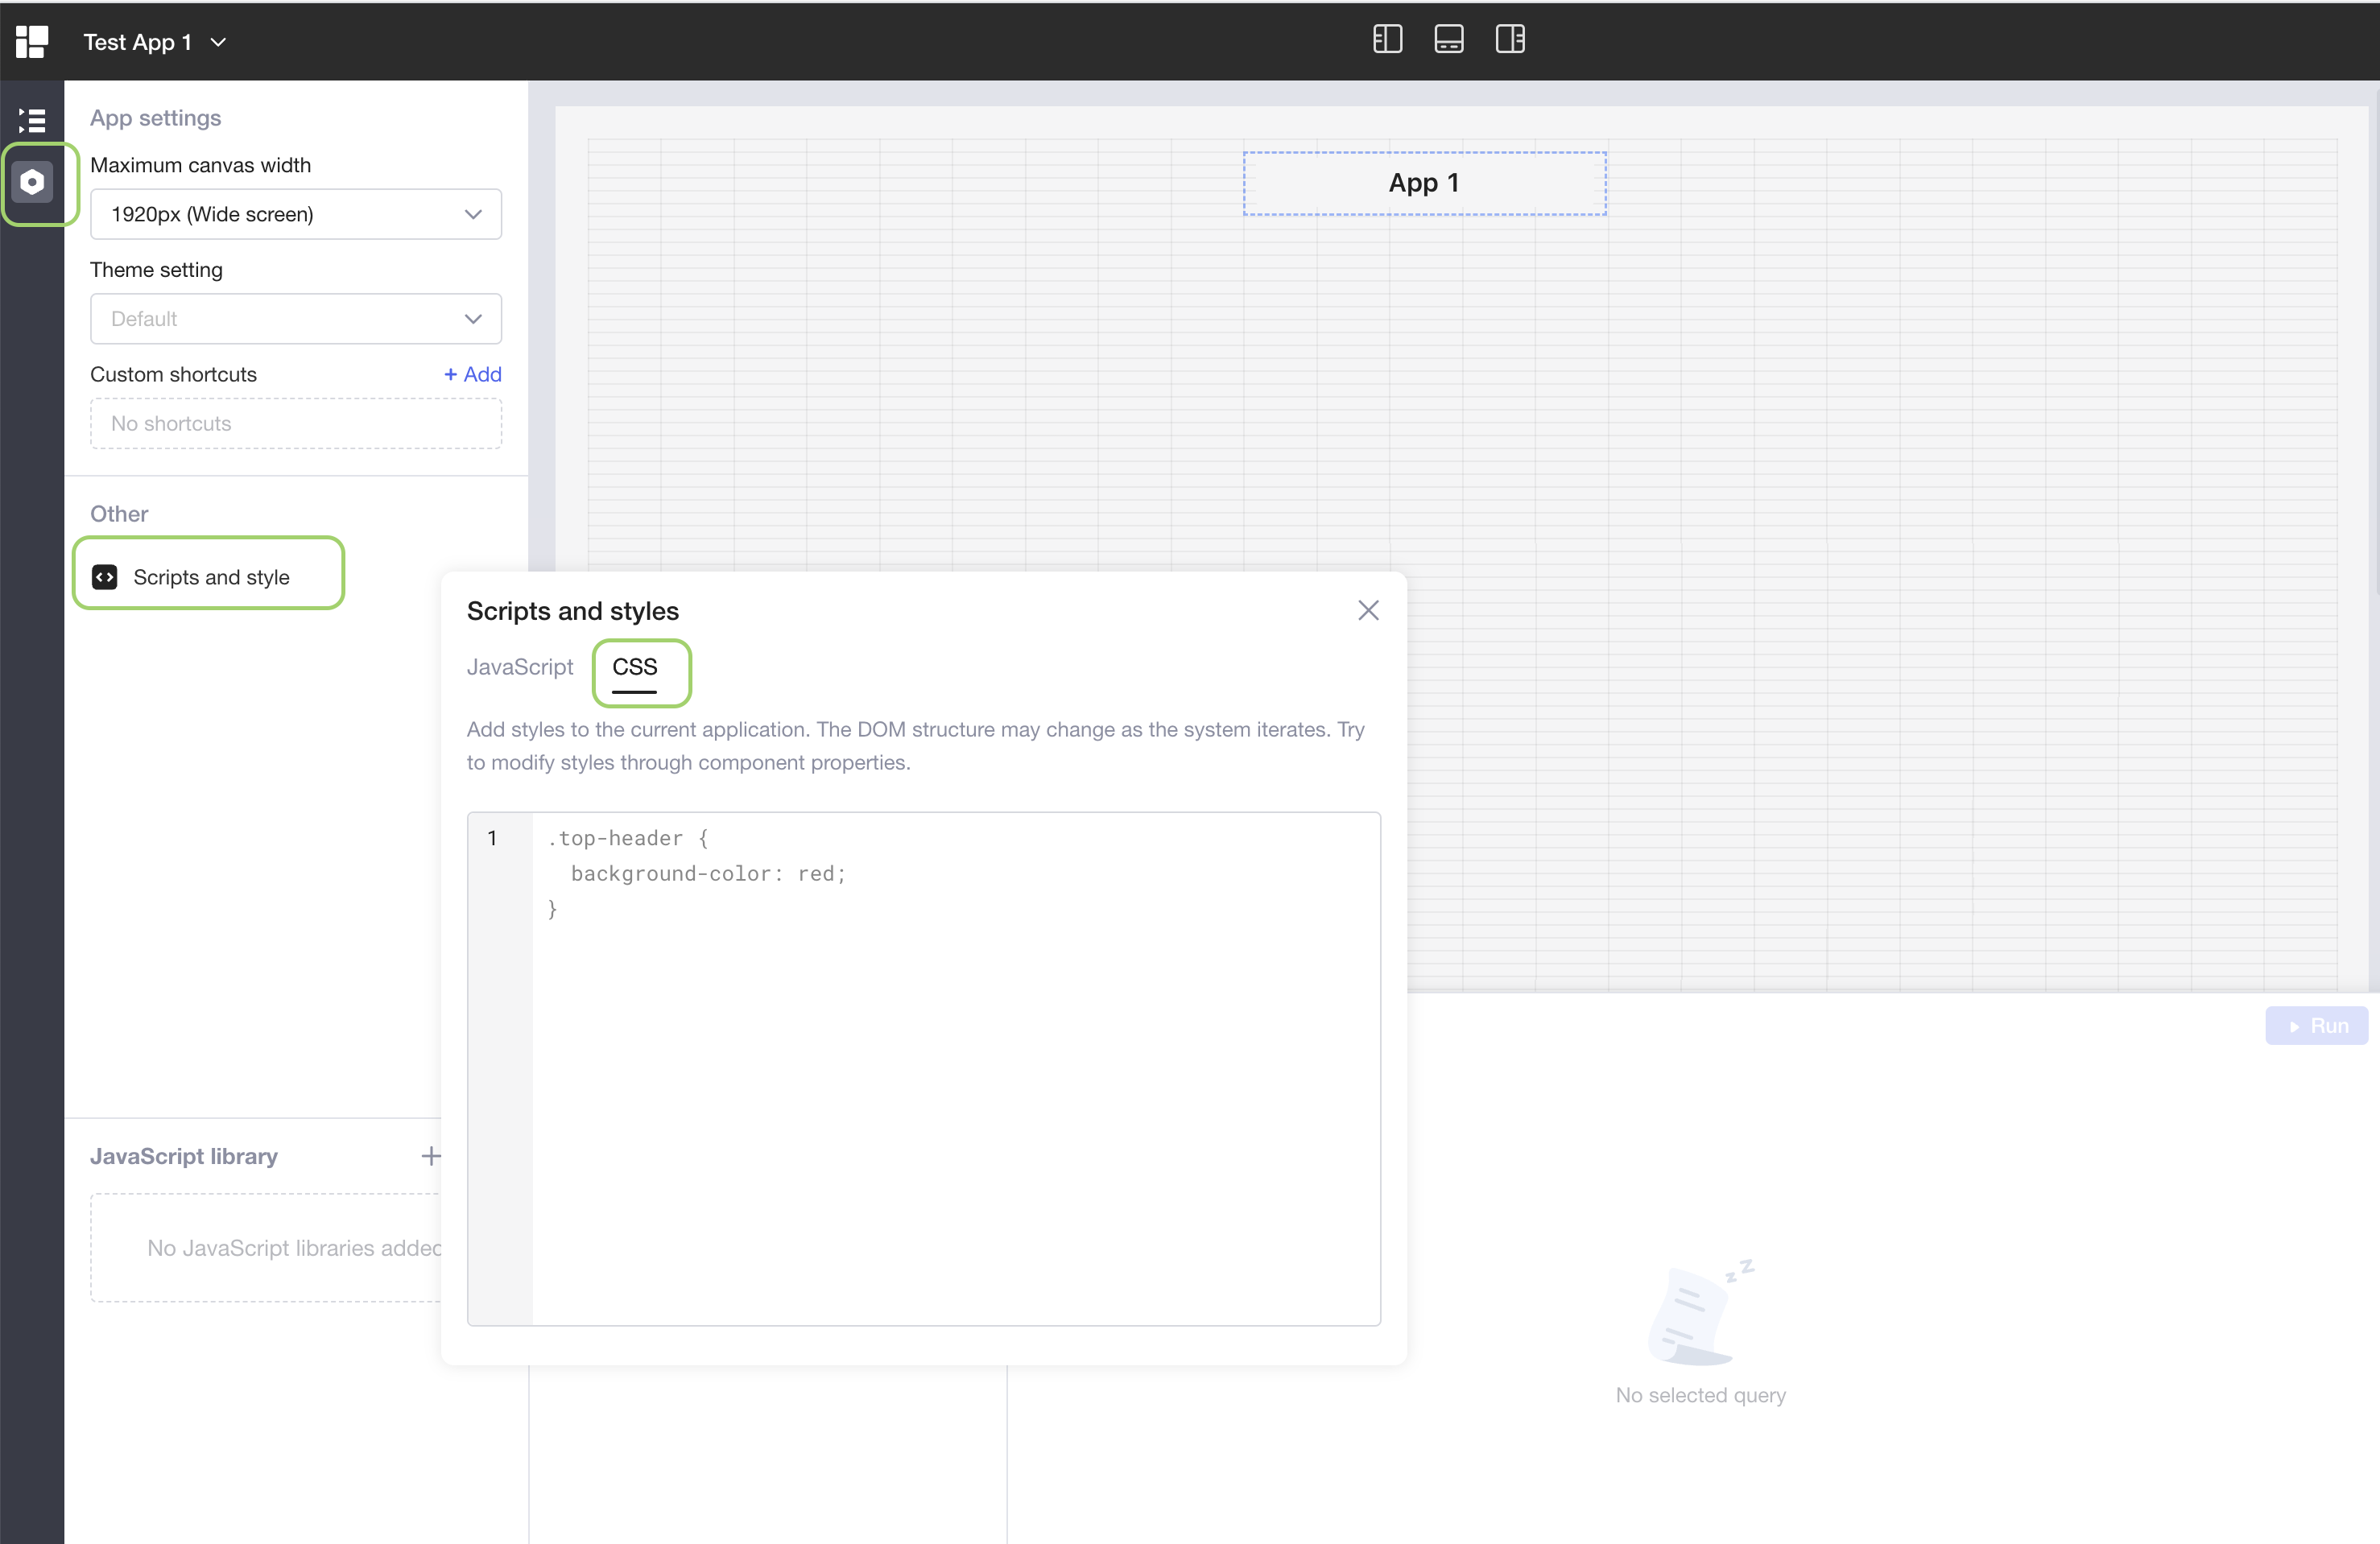Open the Test App 1 name dropdown

[155, 42]
